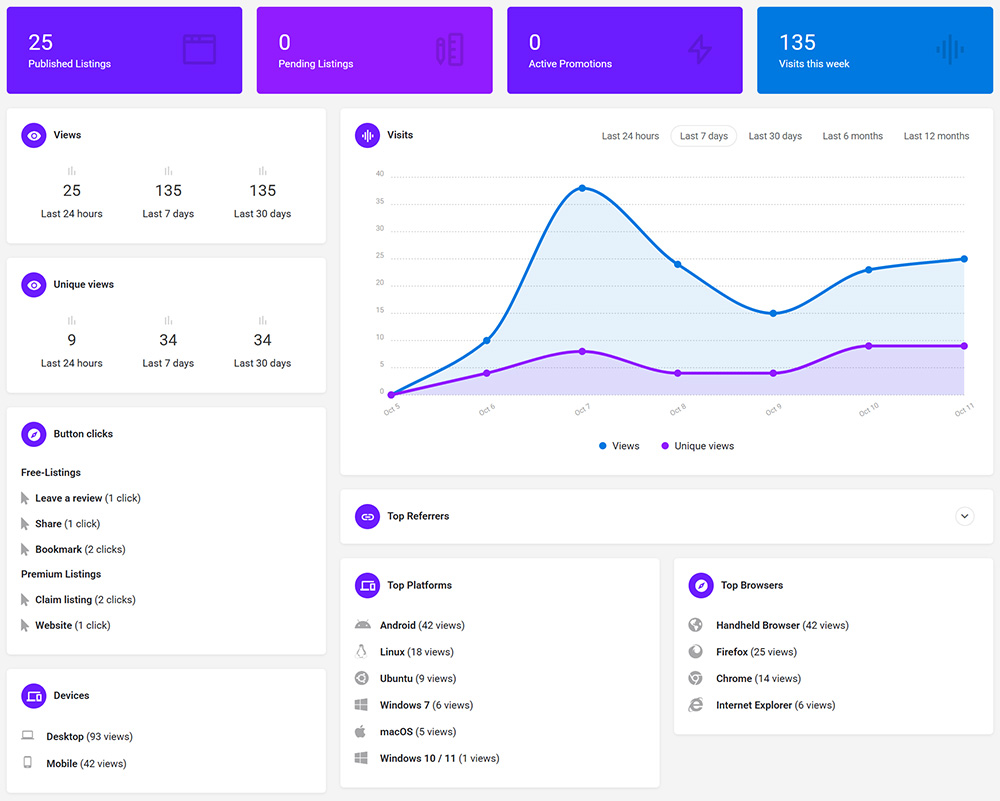
Task: Select the Last 12 months range
Action: (936, 136)
